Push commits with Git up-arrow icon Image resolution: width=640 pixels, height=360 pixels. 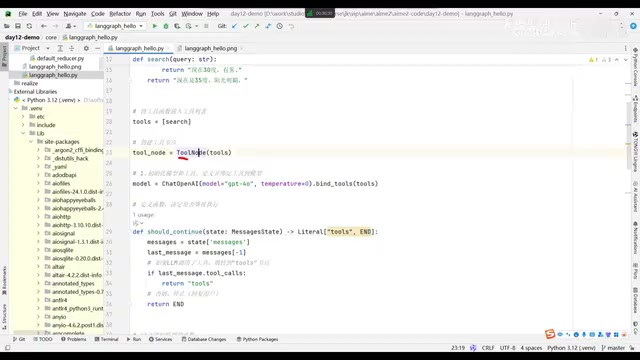[257, 26]
